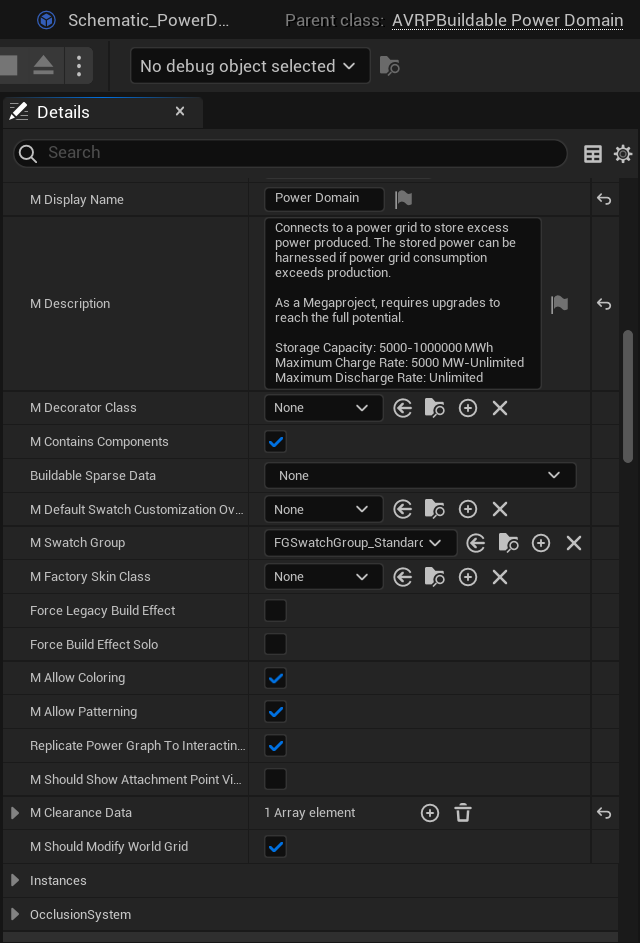Click localization flag beside M Description

[x=559, y=304]
